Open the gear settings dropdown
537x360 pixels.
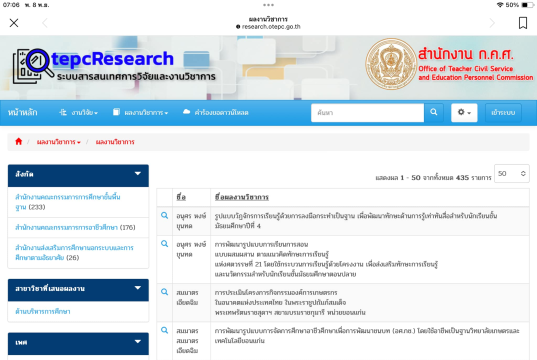click(464, 113)
